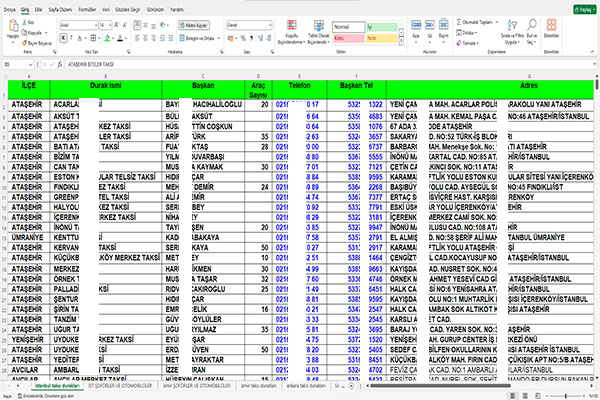The image size is (600, 400).
Task: Apply the green İyi cell style
Action: 382,27
